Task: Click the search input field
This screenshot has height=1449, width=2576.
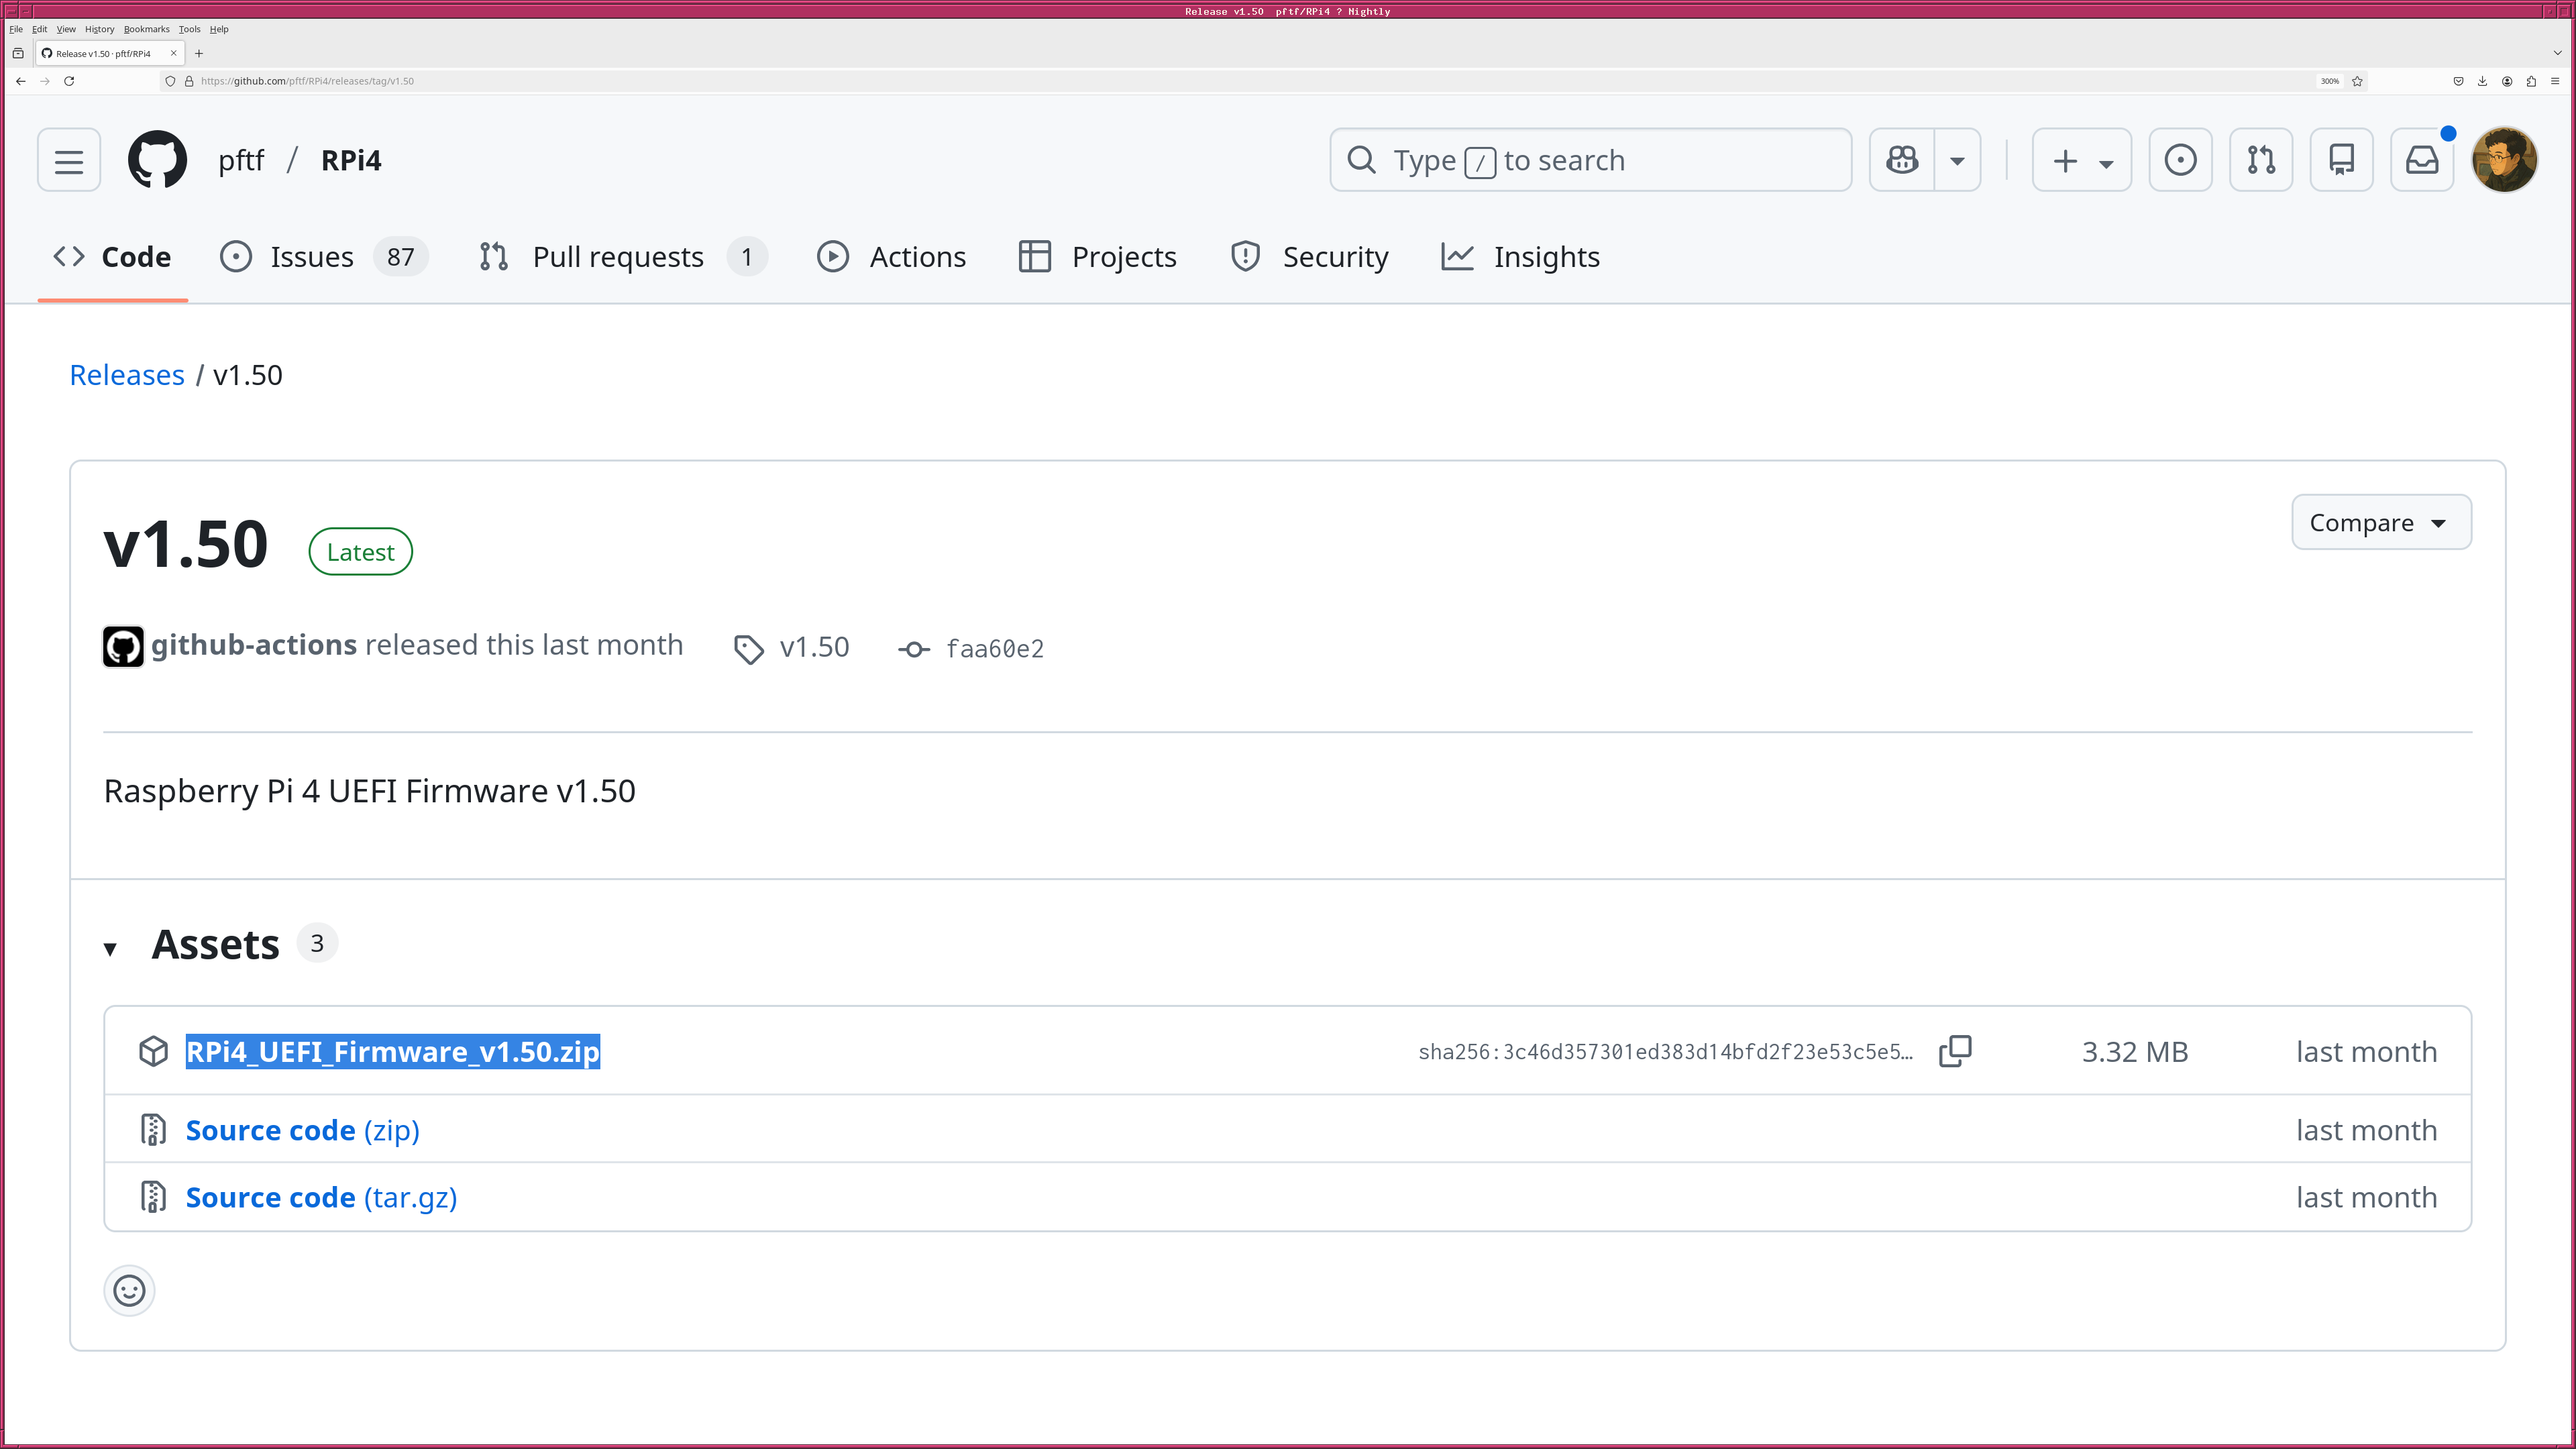Action: click(x=1590, y=160)
